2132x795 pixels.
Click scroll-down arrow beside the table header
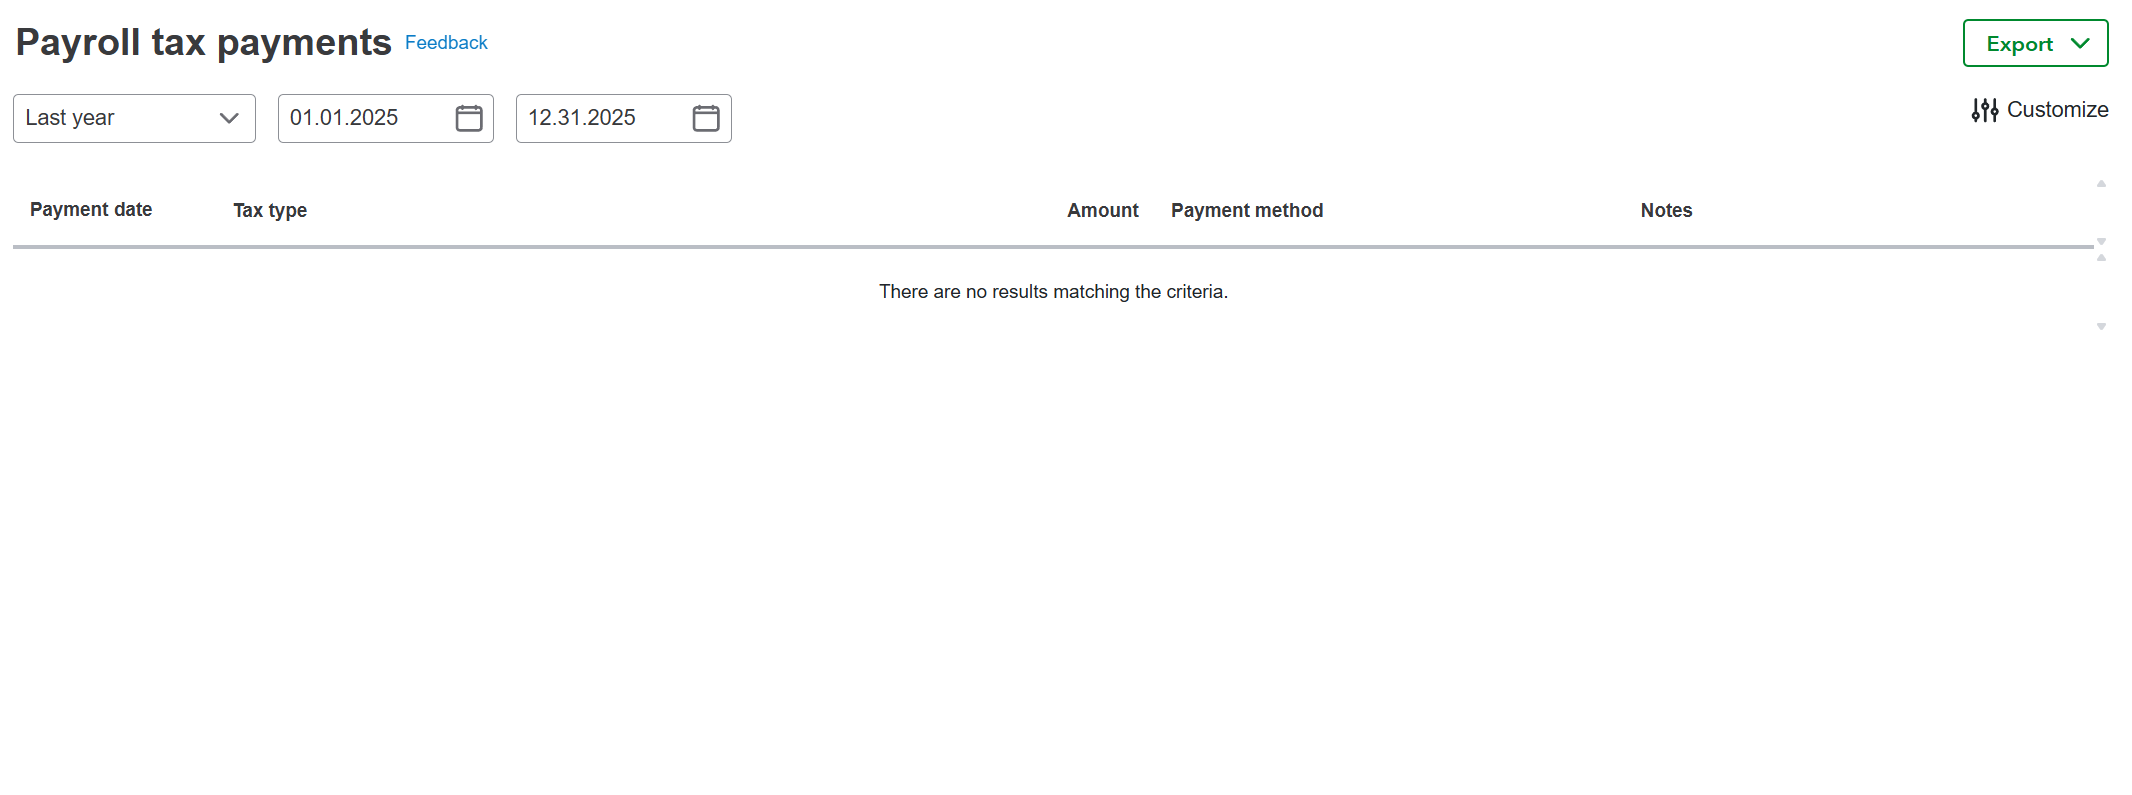2101,241
